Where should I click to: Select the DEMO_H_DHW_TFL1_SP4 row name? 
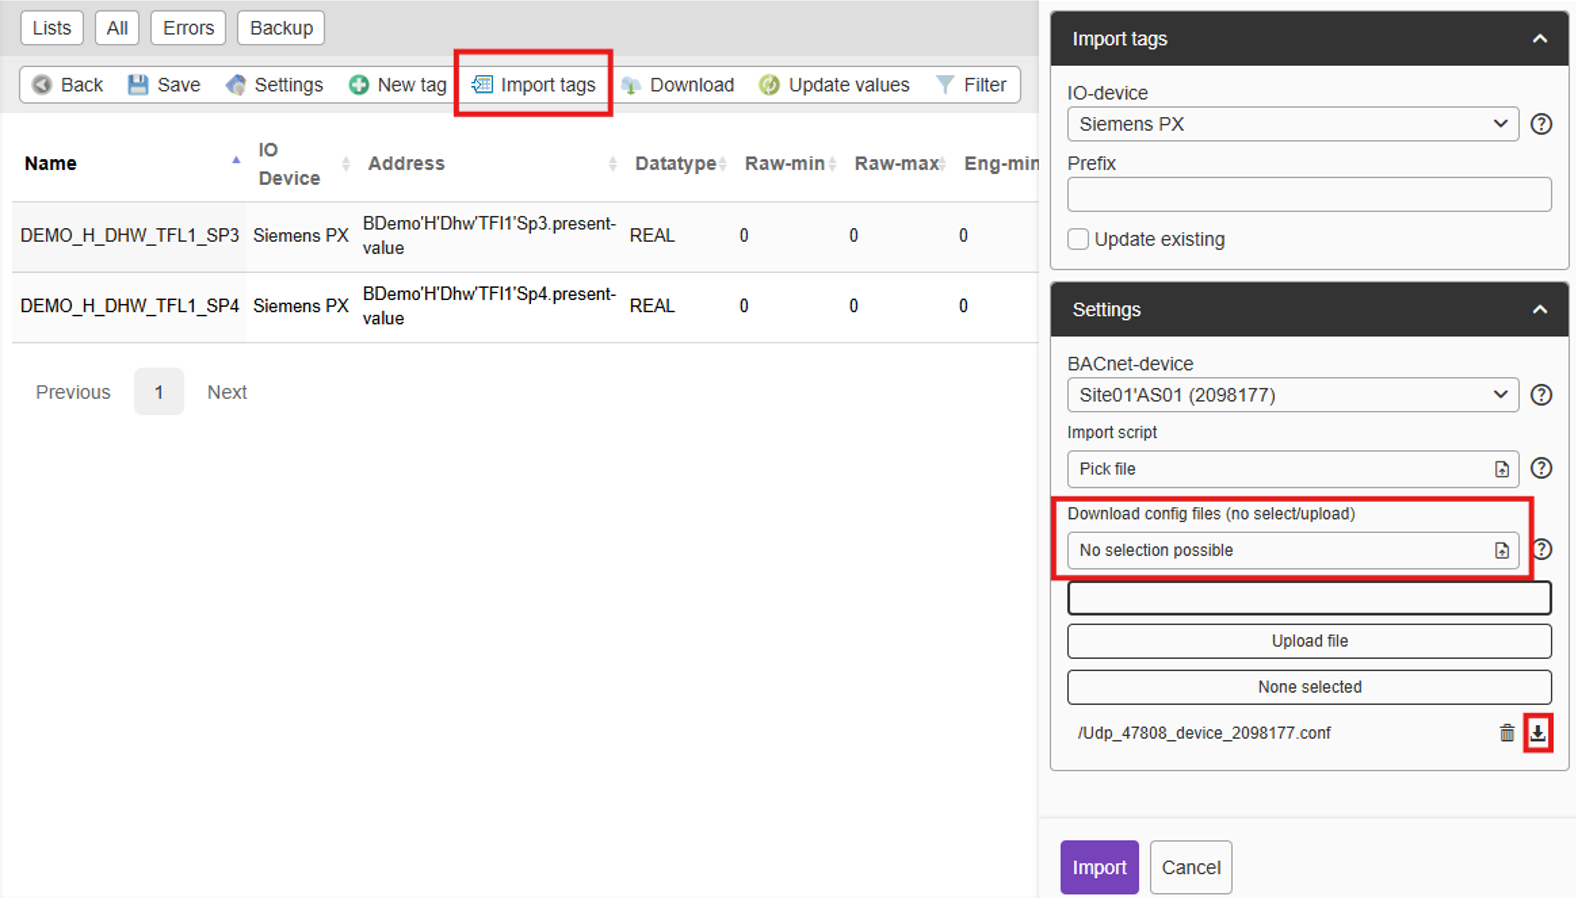point(130,306)
